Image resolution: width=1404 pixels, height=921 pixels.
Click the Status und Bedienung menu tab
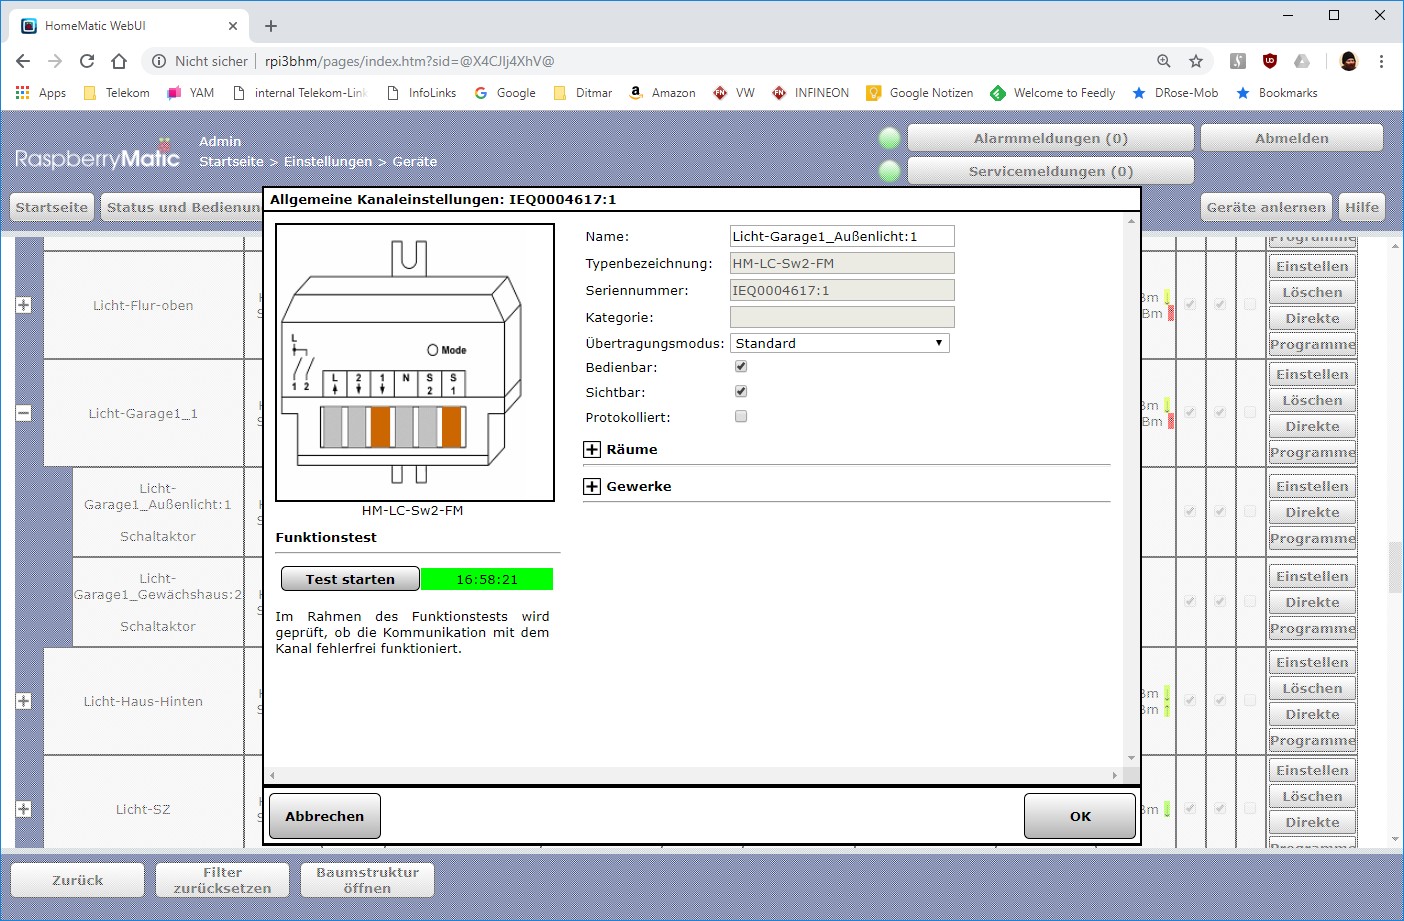(x=183, y=207)
